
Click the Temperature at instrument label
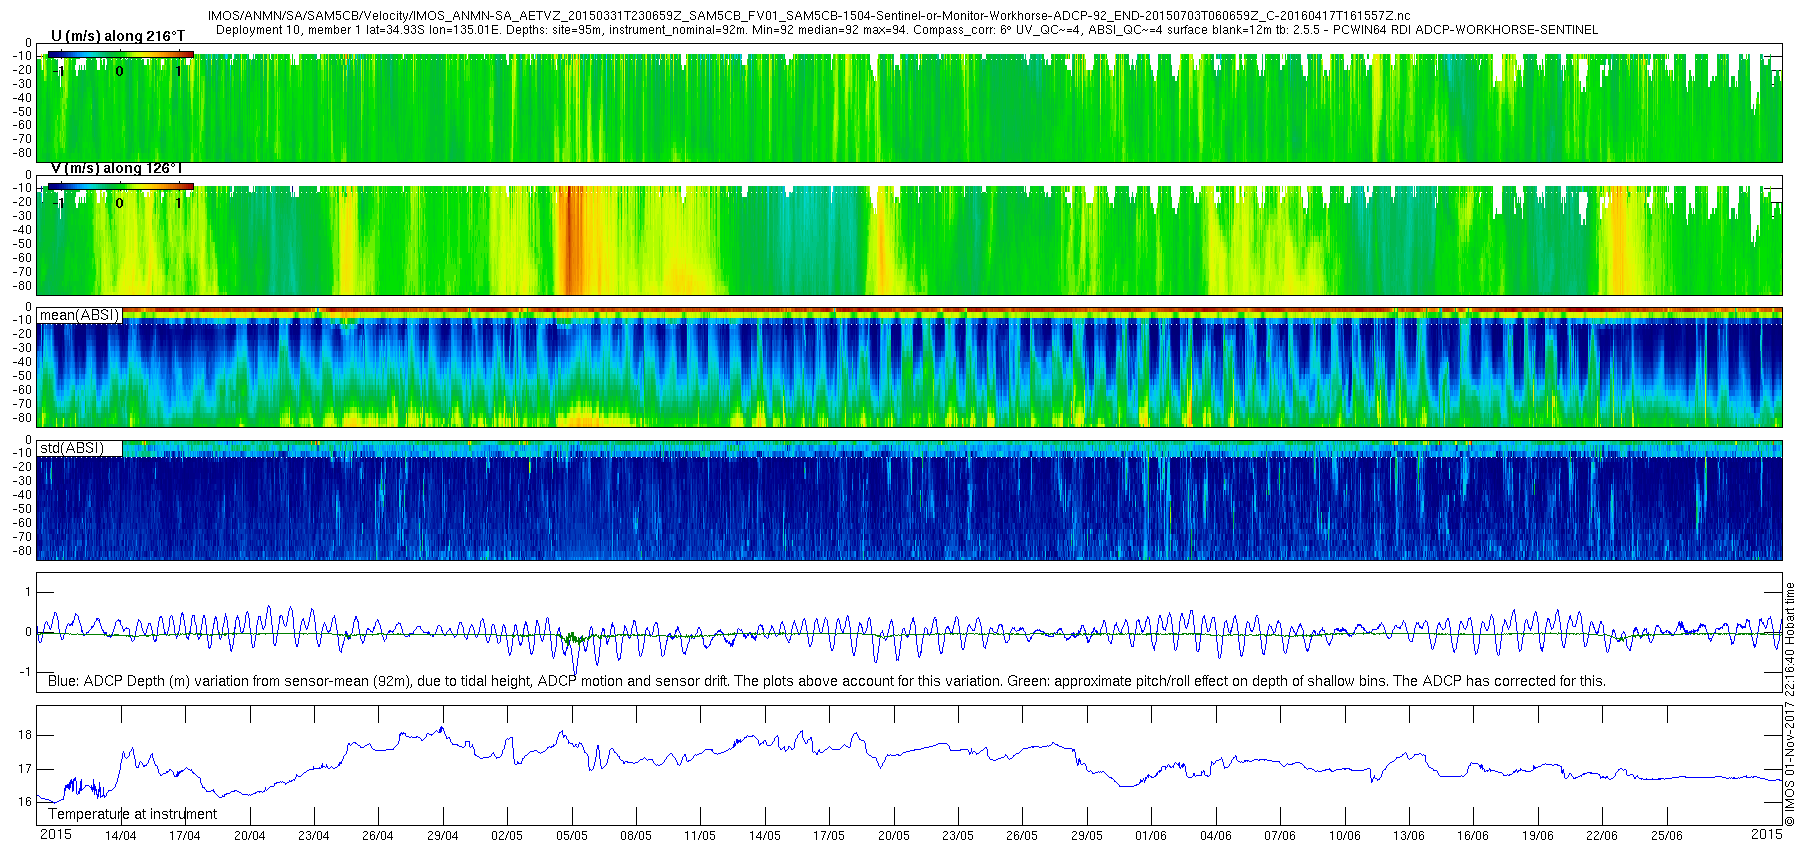[x=132, y=814]
